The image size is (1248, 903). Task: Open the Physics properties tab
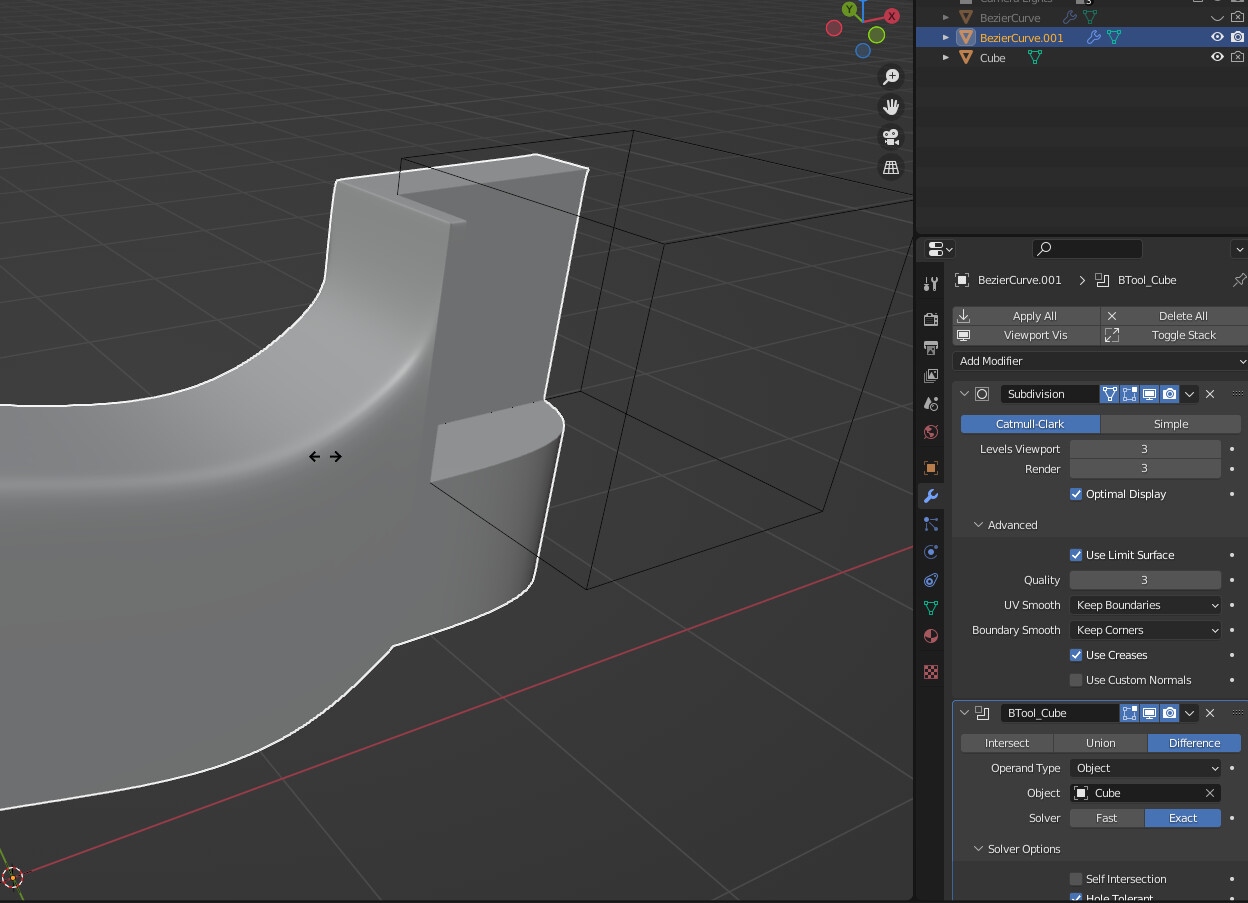click(x=931, y=552)
